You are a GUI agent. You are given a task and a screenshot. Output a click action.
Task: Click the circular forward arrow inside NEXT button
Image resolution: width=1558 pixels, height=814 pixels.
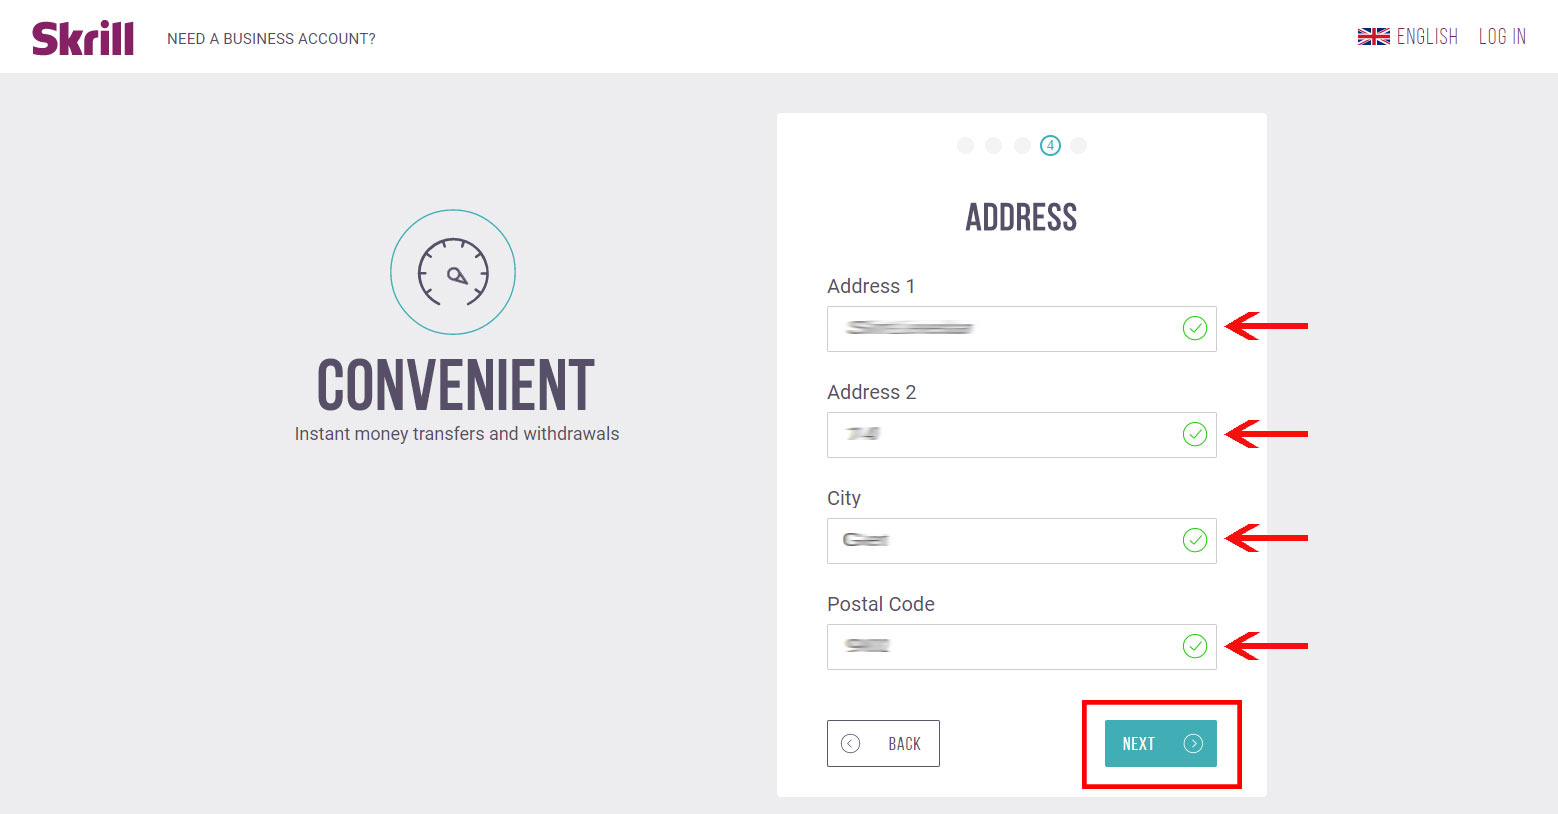pos(1193,743)
